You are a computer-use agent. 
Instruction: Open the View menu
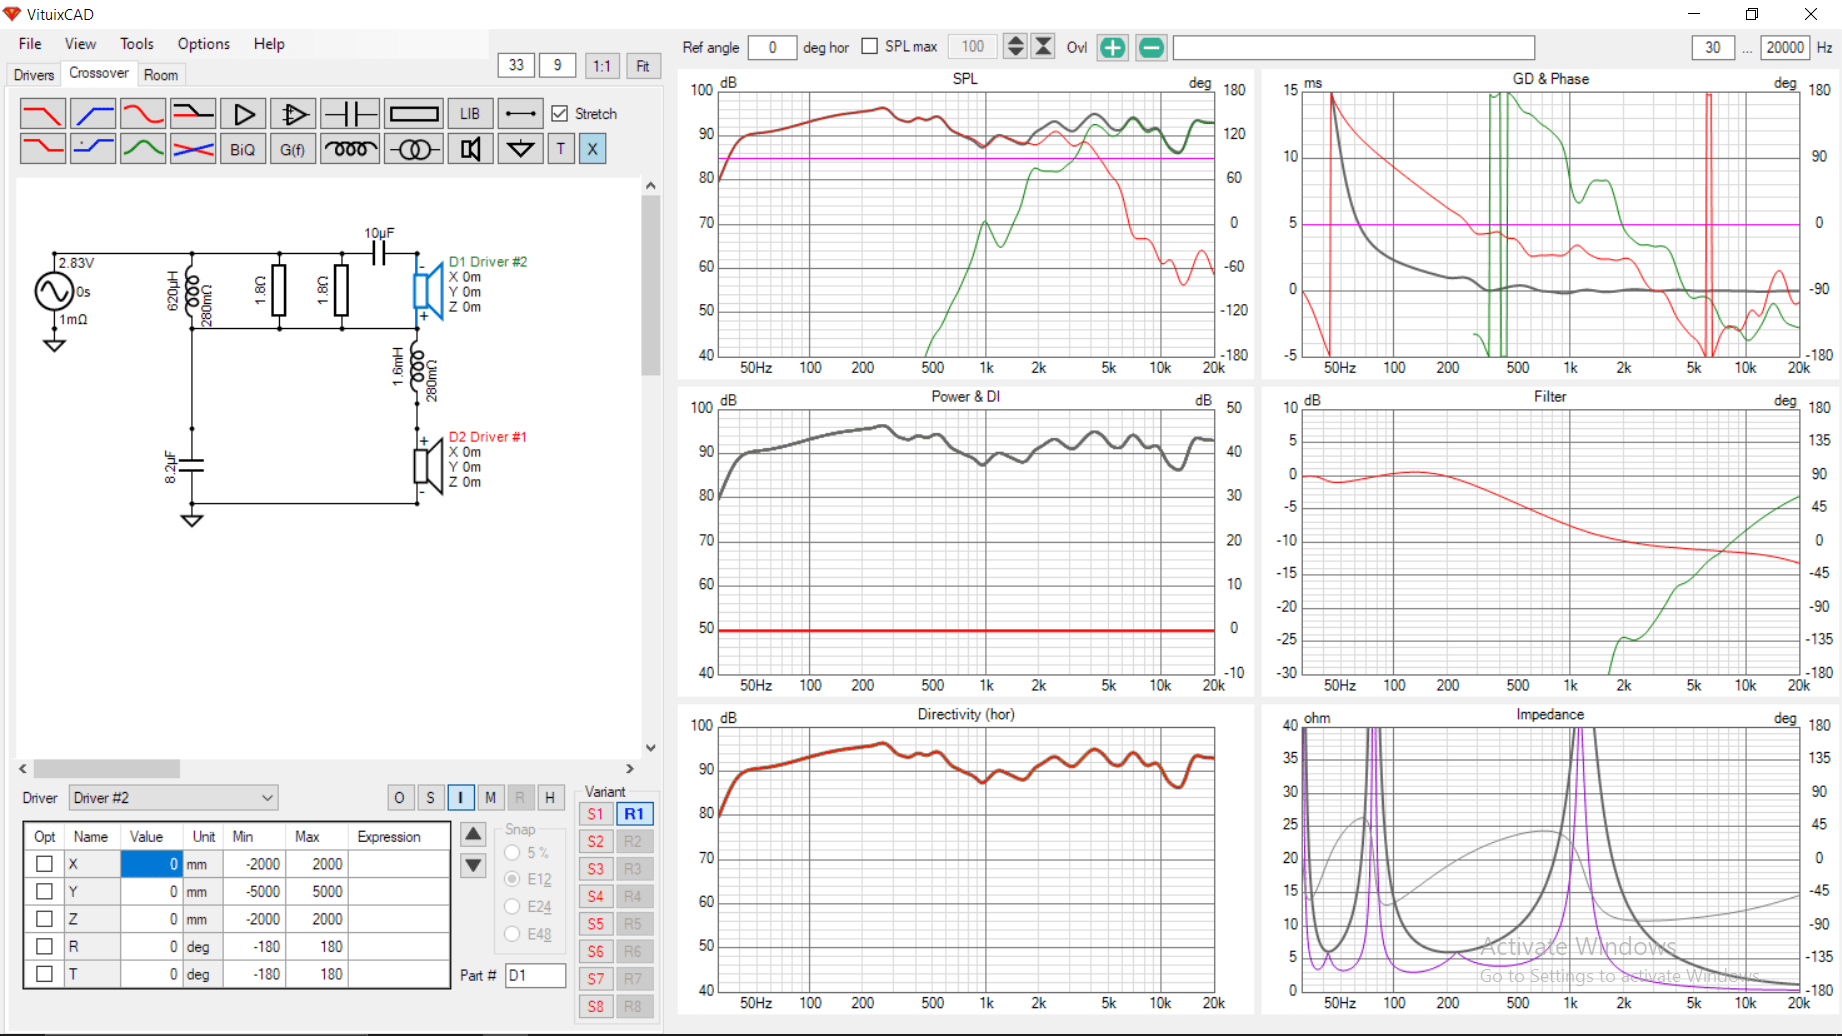point(80,44)
